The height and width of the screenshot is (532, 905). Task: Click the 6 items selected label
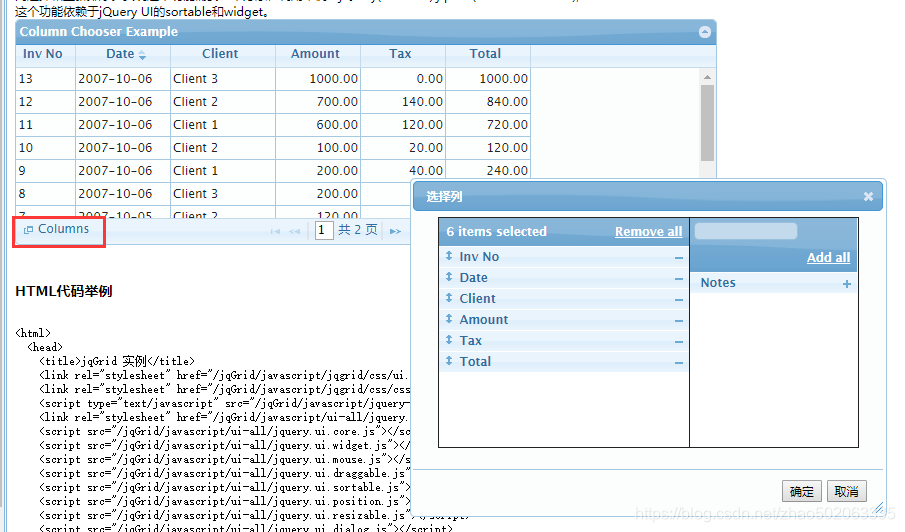pyautogui.click(x=496, y=231)
